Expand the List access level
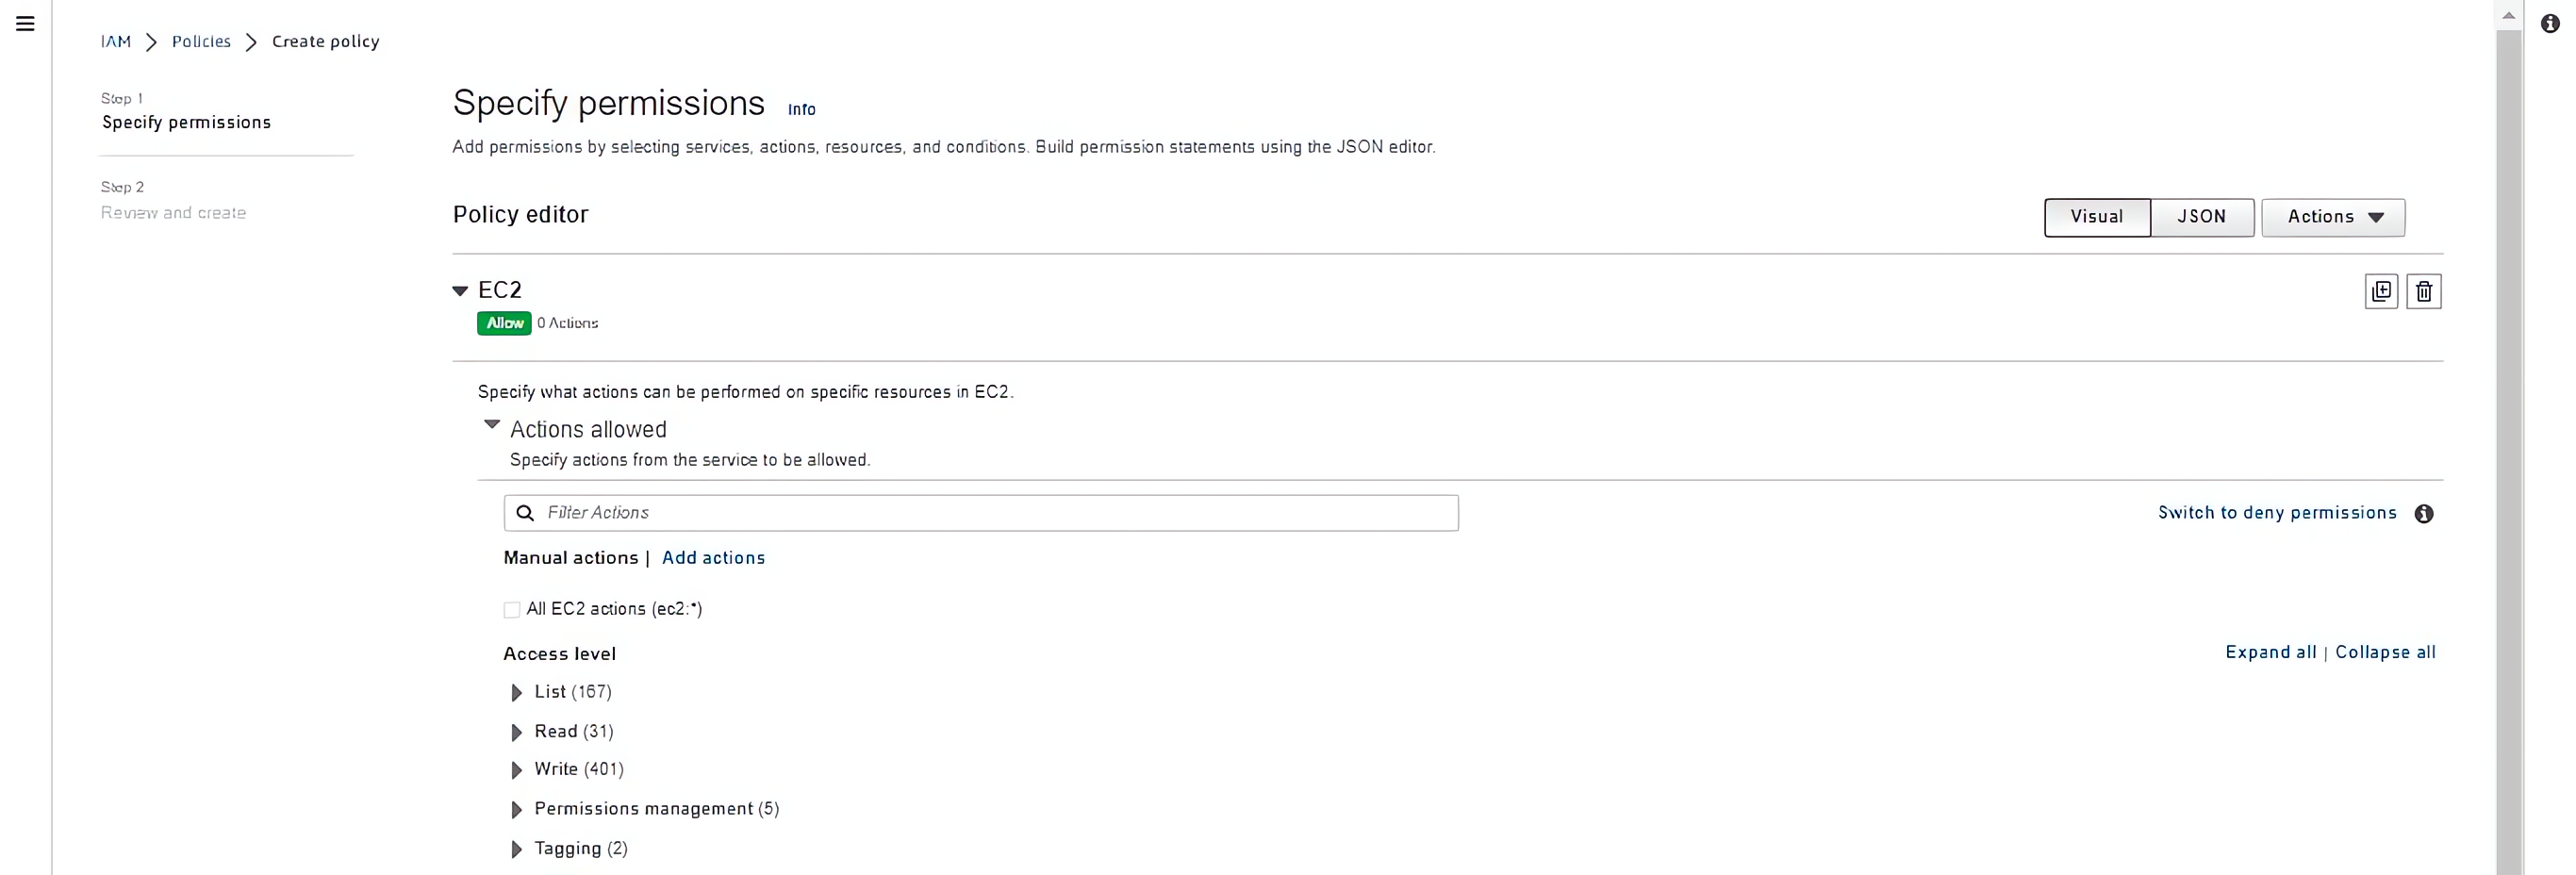2576x875 pixels. click(x=516, y=693)
